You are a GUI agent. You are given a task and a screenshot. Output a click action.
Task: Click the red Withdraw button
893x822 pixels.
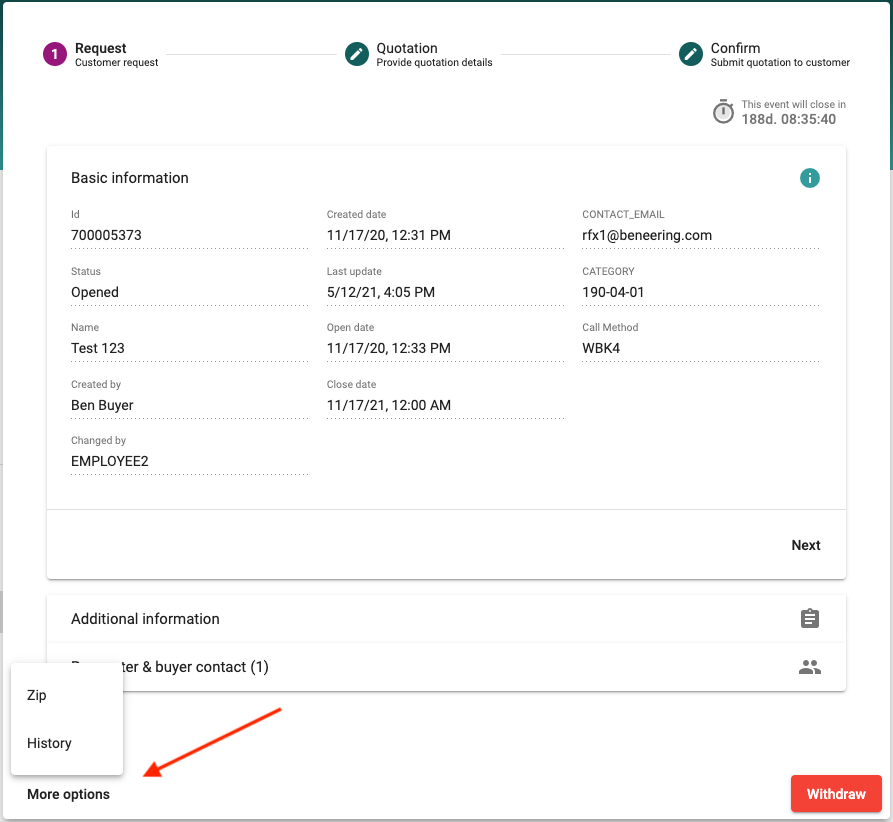[835, 794]
